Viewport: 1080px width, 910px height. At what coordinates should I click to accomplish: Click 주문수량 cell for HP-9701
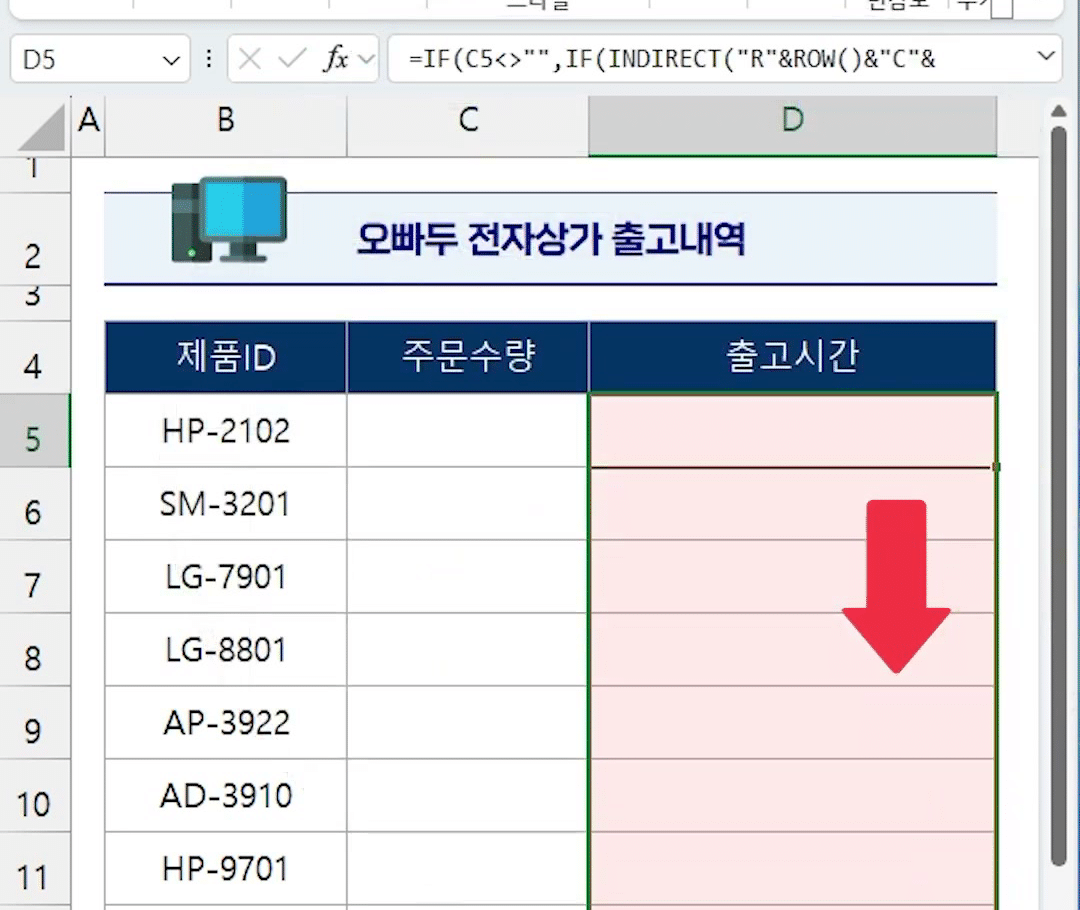[x=468, y=869]
